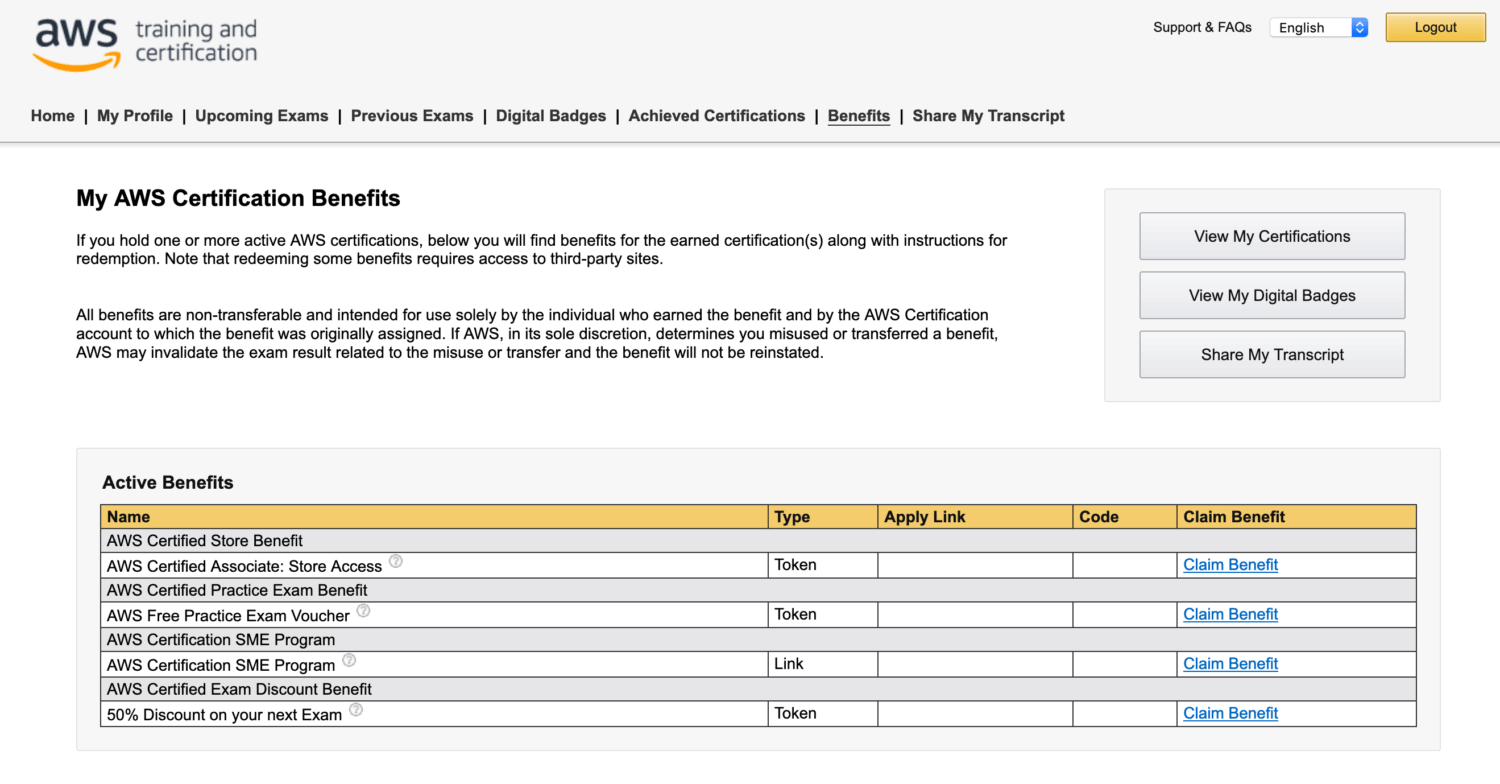Viewport: 1500px width, 784px height.
Task: Navigate to Upcoming Exams
Action: (x=262, y=116)
